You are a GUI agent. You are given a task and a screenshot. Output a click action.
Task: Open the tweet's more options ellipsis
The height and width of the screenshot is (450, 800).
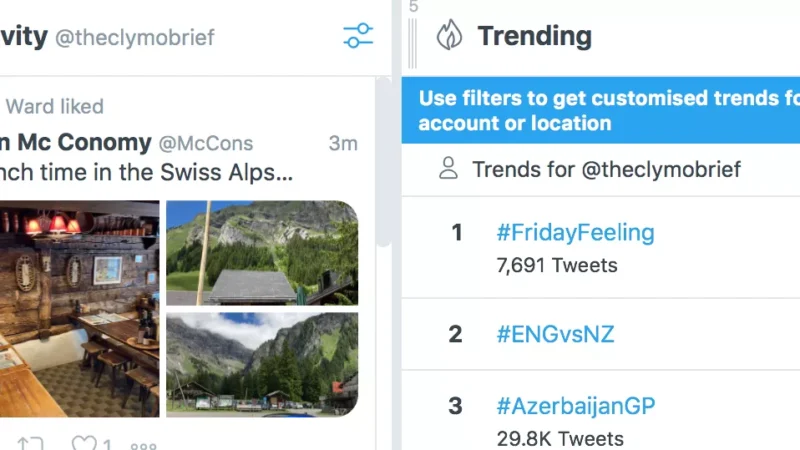click(x=143, y=445)
